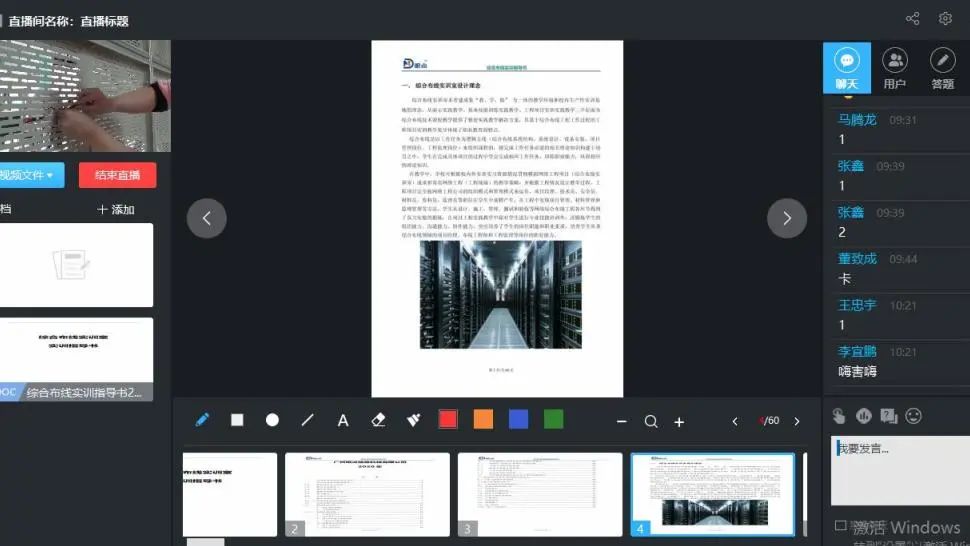Viewport: 970px width, 546px height.
Task: Go to previous page in page counter
Action: 735,422
